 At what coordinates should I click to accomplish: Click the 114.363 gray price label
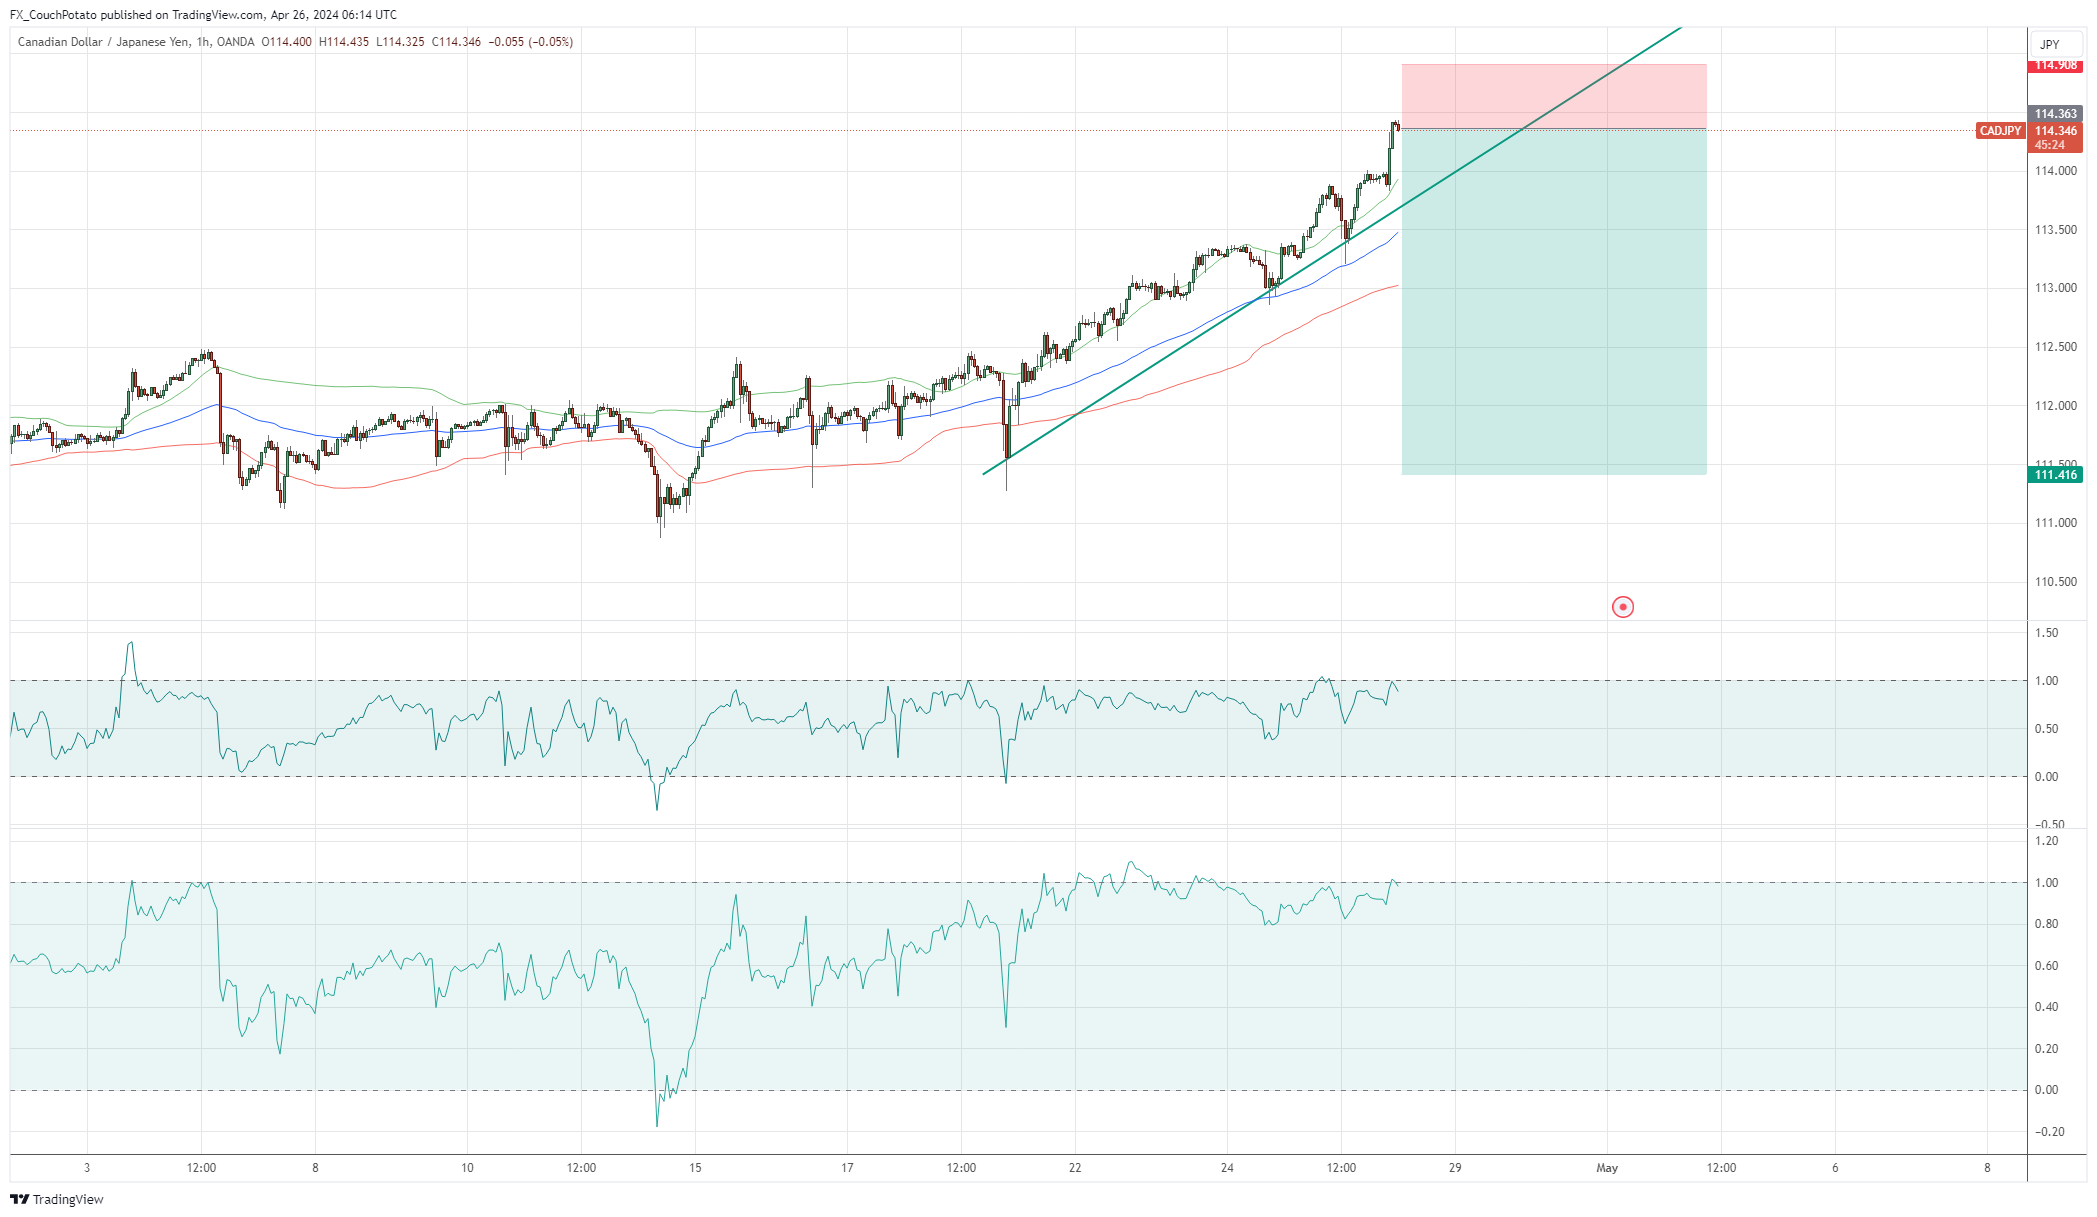pyautogui.click(x=2055, y=114)
